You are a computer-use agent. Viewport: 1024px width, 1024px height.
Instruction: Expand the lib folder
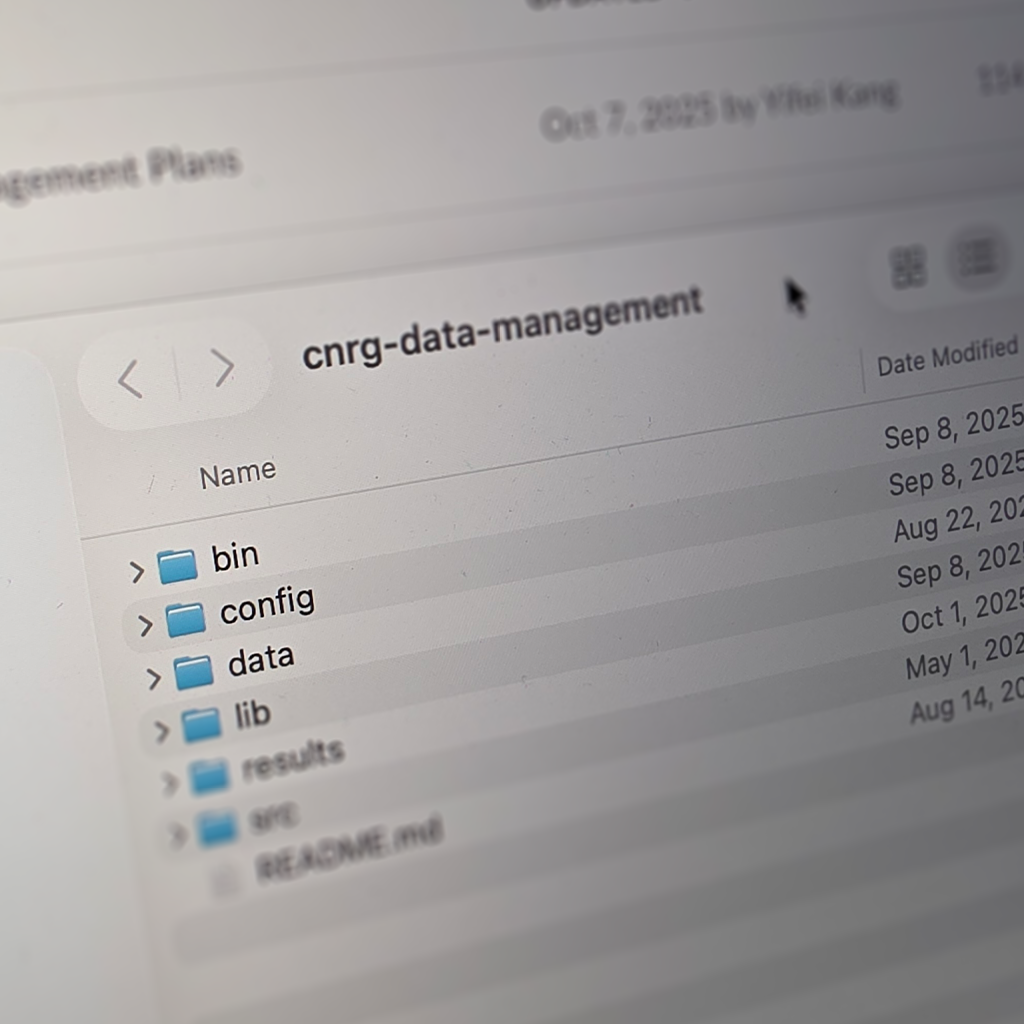[x=161, y=731]
